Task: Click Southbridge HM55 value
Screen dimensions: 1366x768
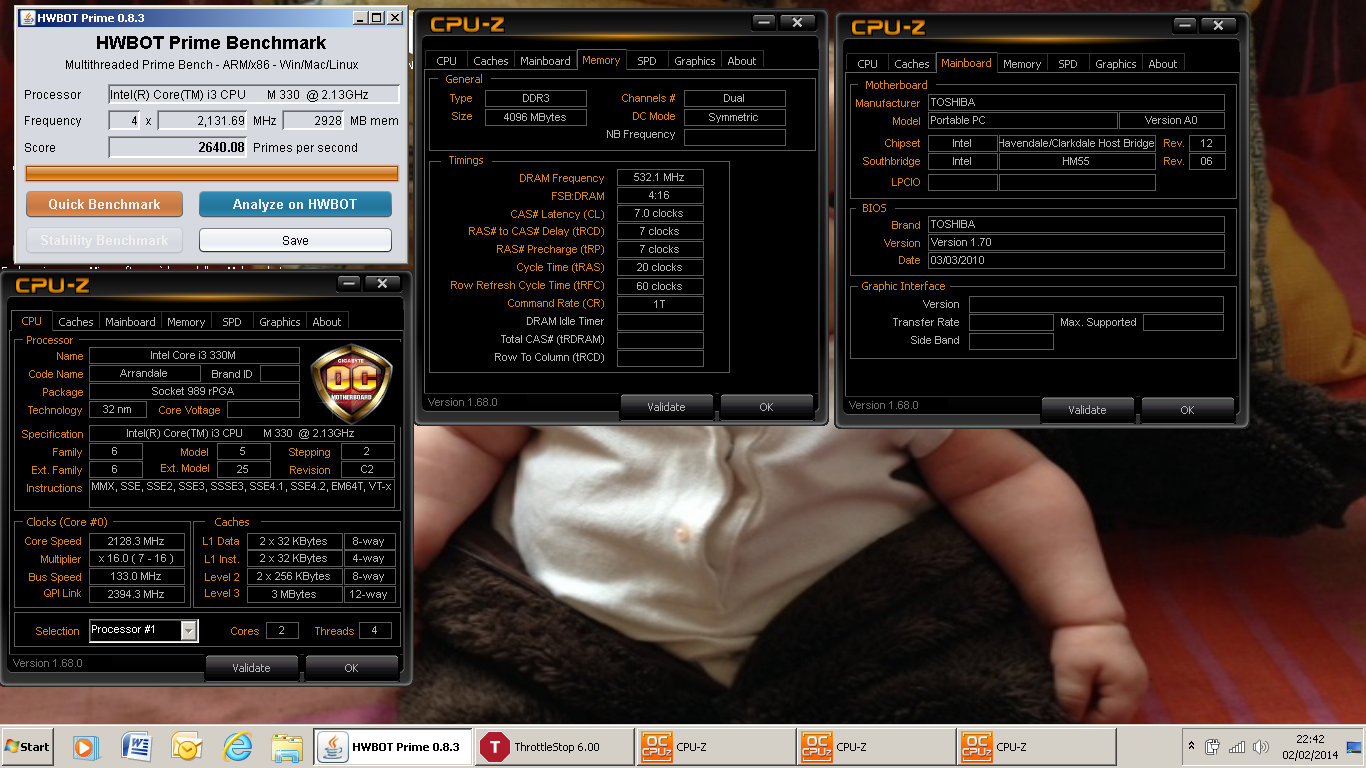Action: (1077, 161)
